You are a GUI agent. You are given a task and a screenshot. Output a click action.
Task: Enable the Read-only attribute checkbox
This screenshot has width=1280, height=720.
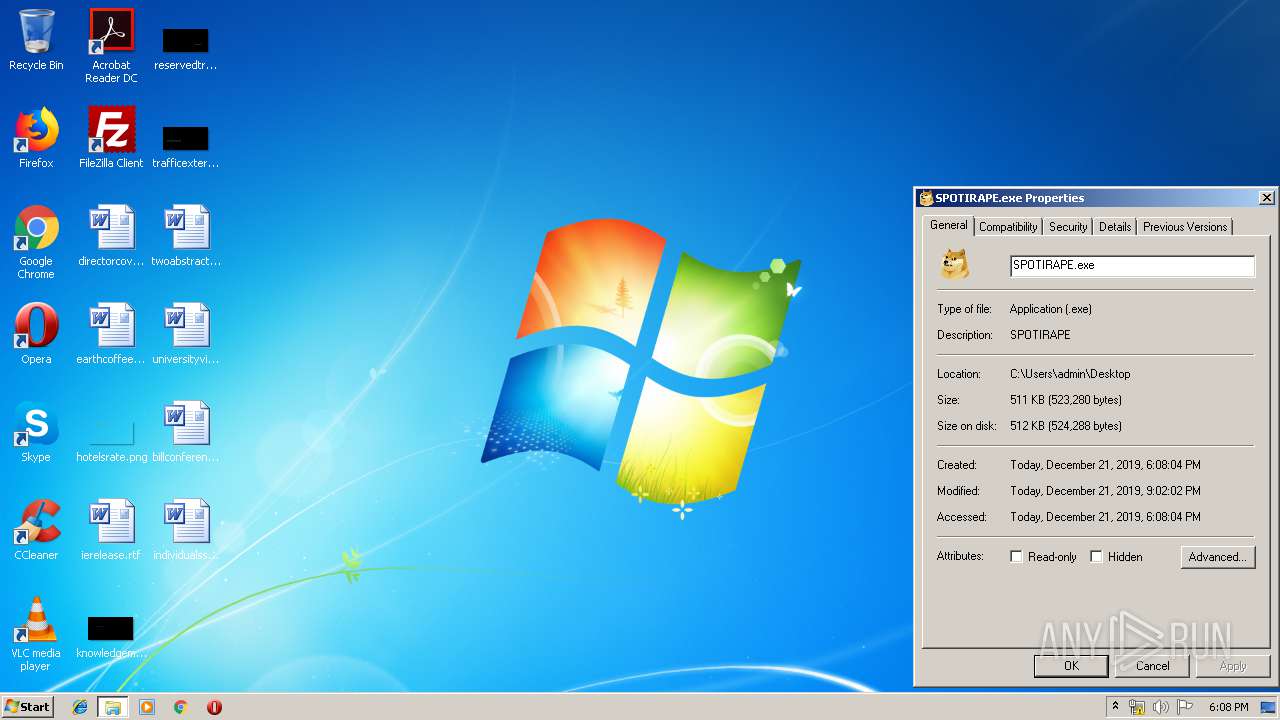point(1017,557)
